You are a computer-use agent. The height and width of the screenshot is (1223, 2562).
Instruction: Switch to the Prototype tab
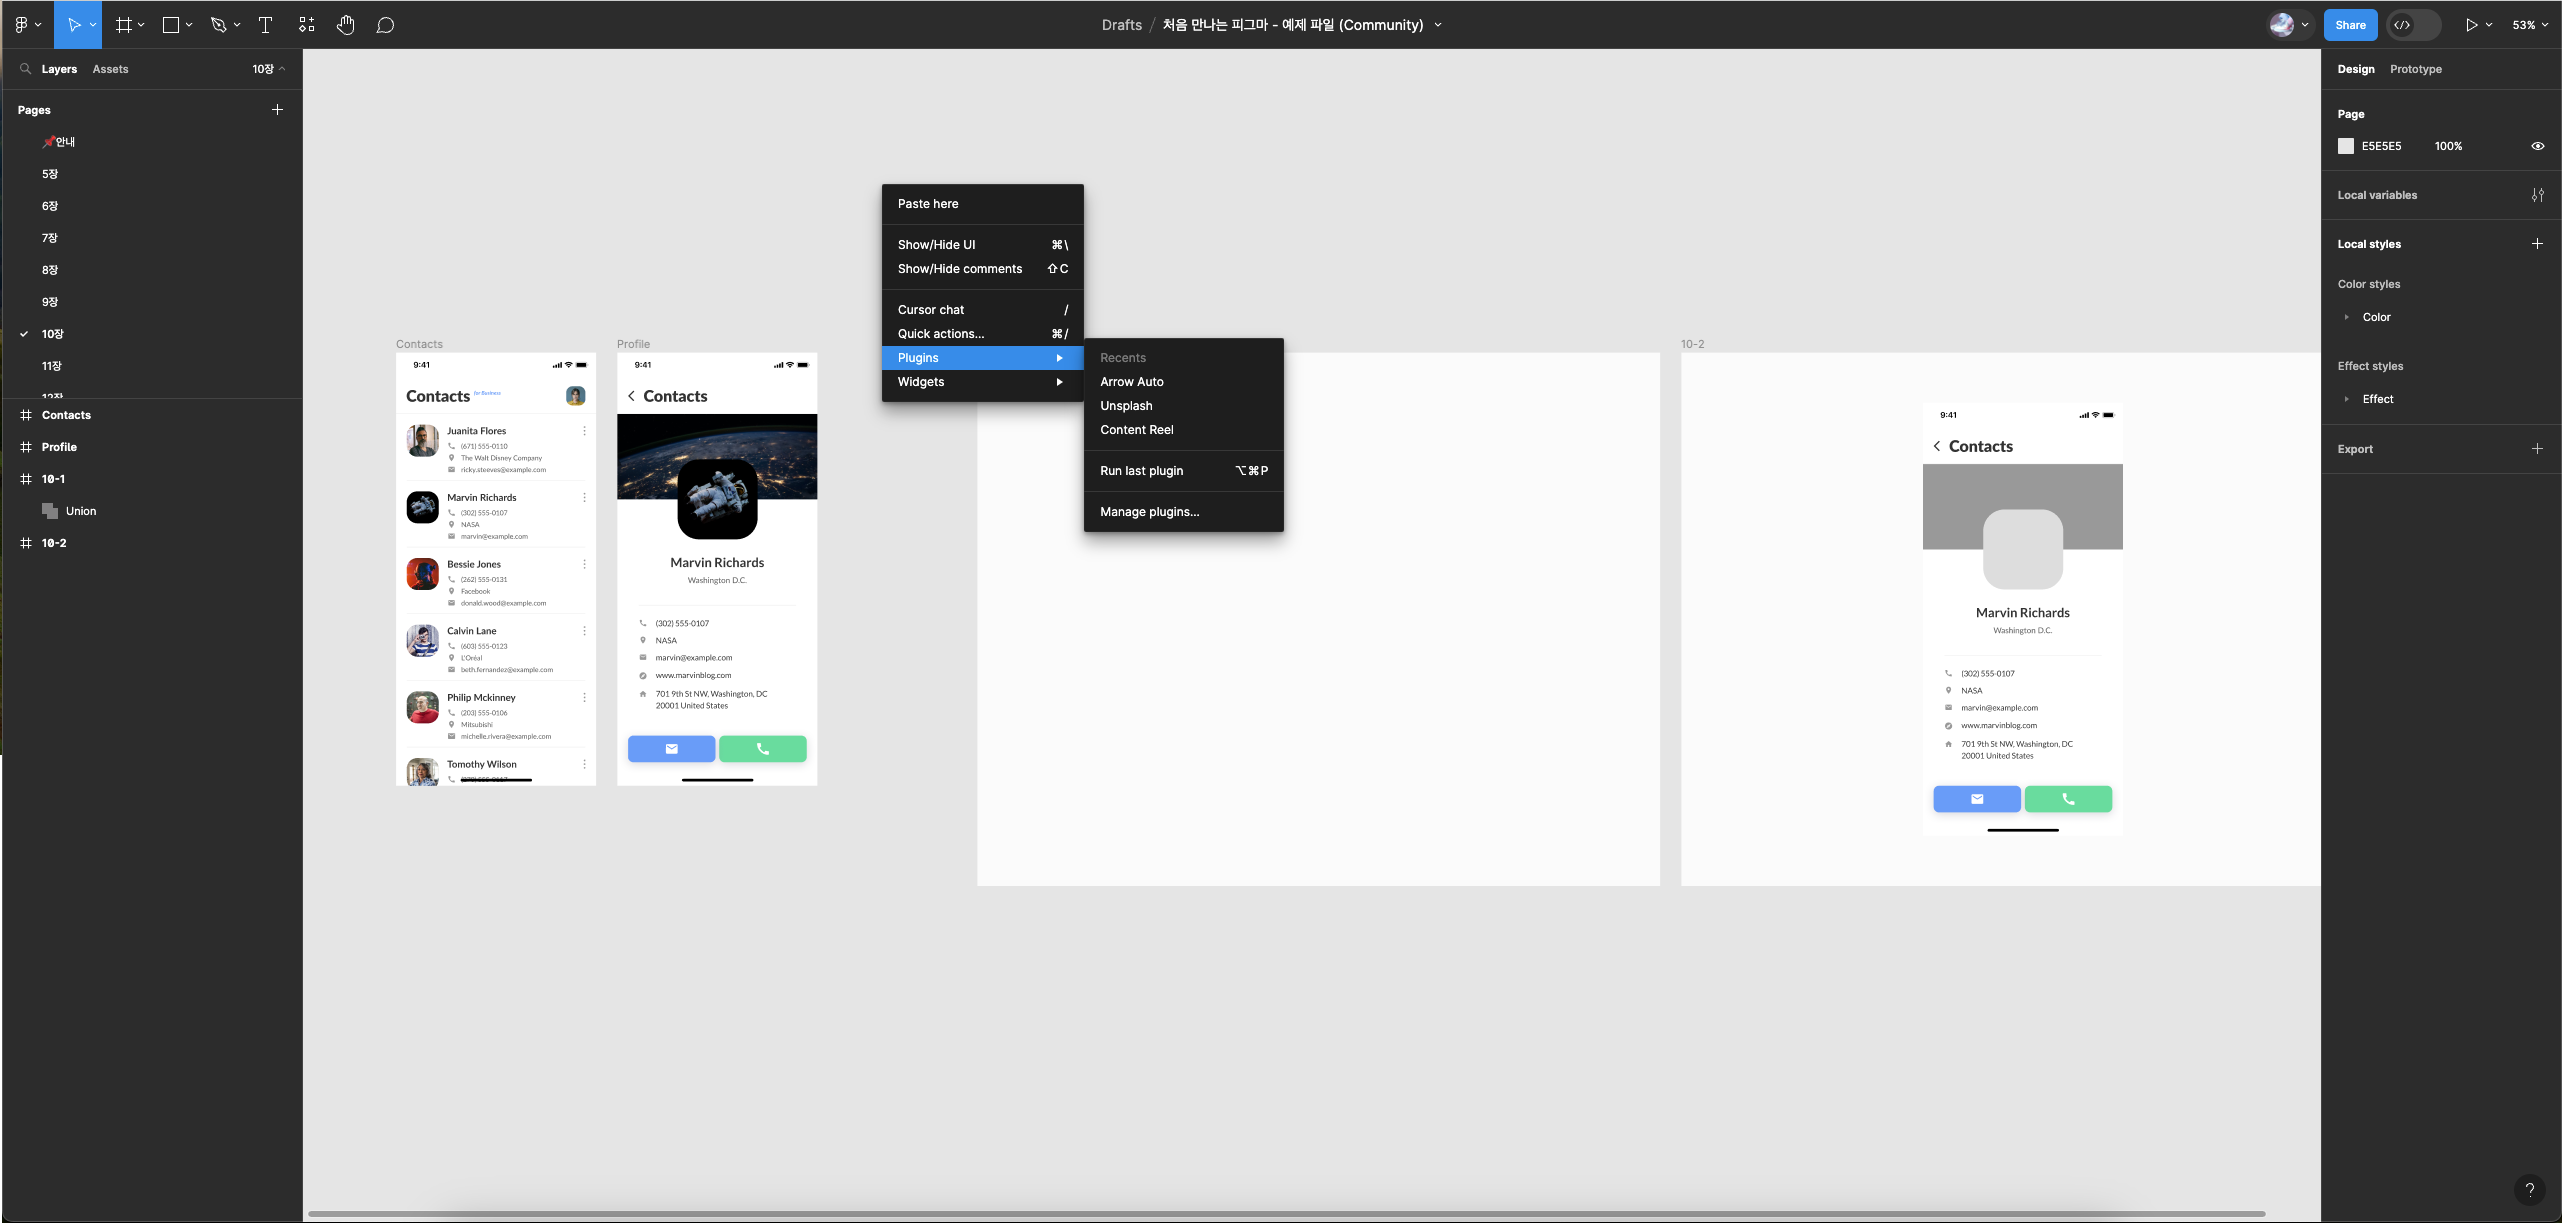click(x=2415, y=69)
